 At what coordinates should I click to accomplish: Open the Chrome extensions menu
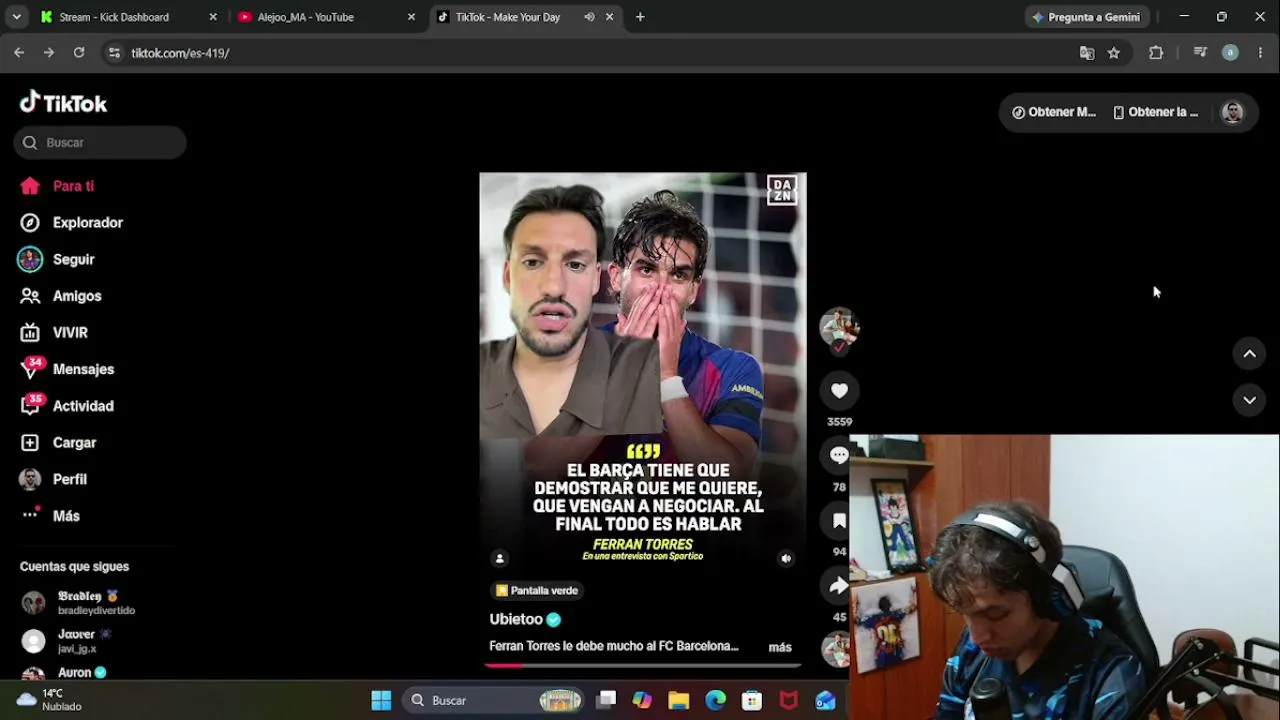pos(1156,53)
